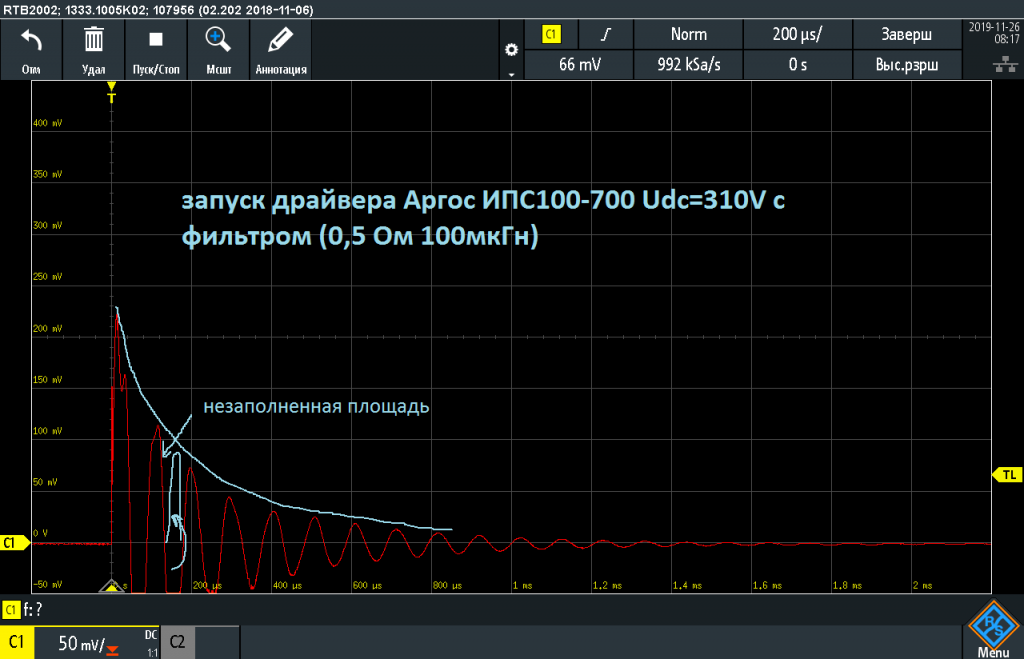1024x659 pixels.
Task: Open the Выс.рзрш acquisition mode selector
Action: tap(906, 65)
